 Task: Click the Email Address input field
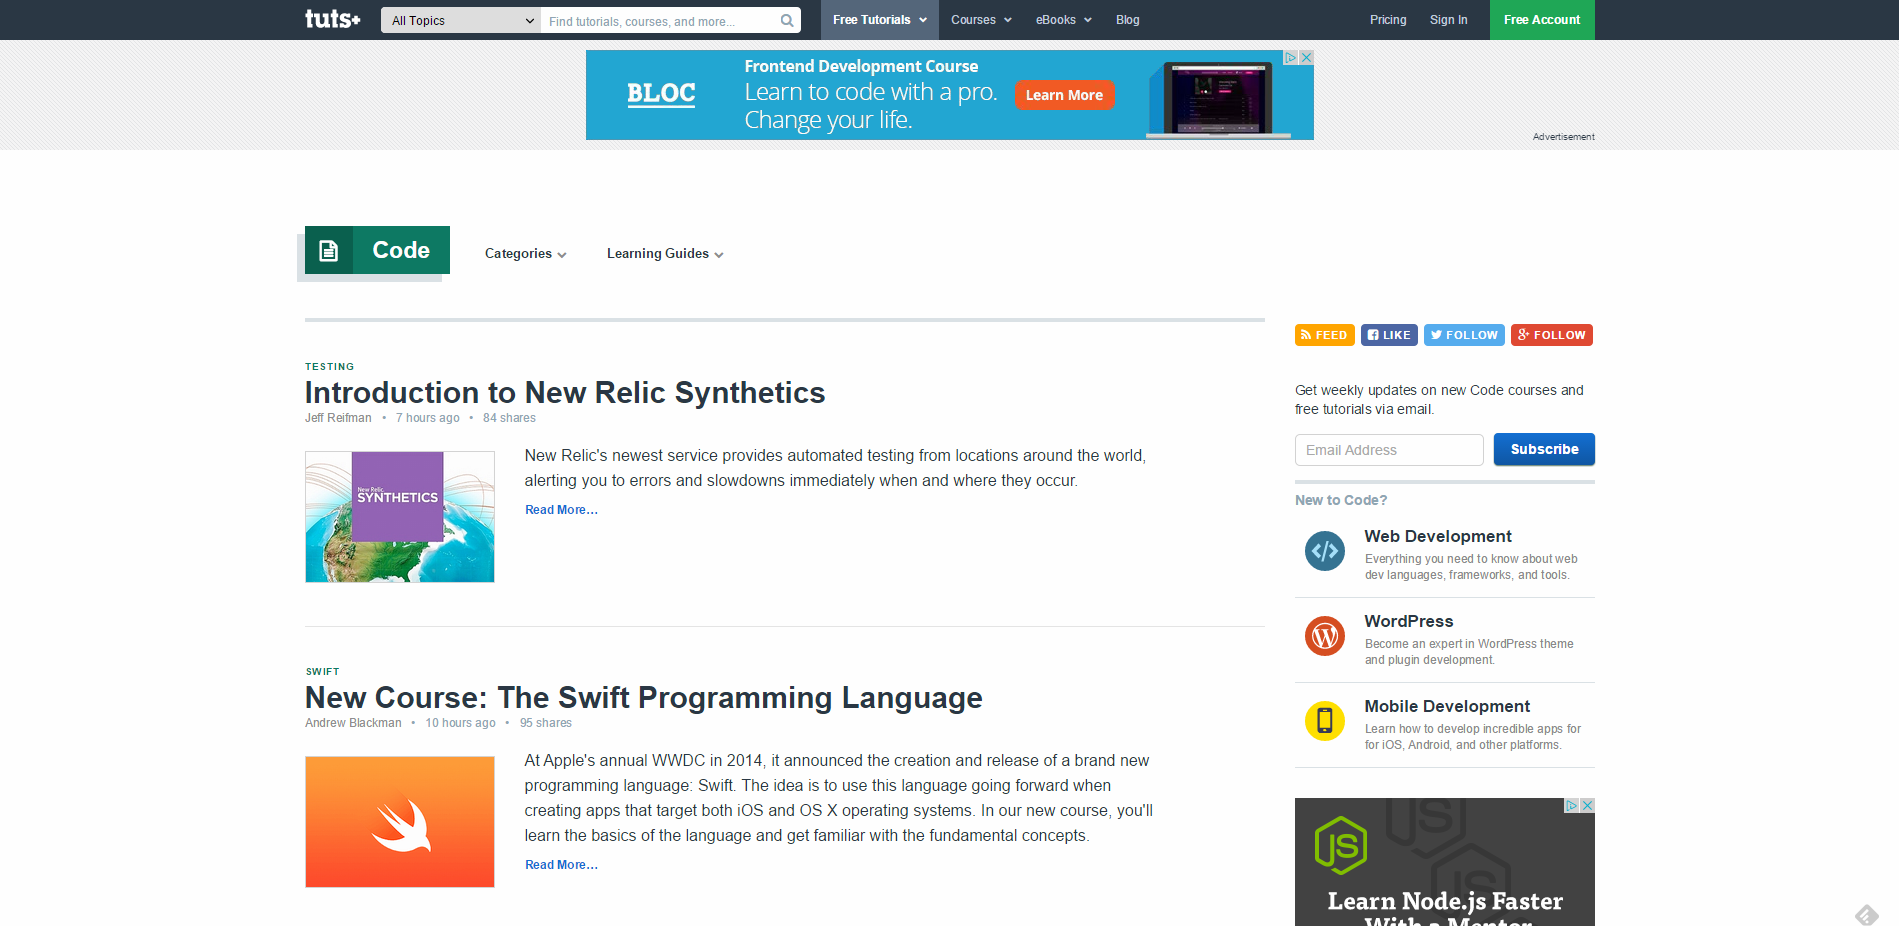click(x=1389, y=450)
